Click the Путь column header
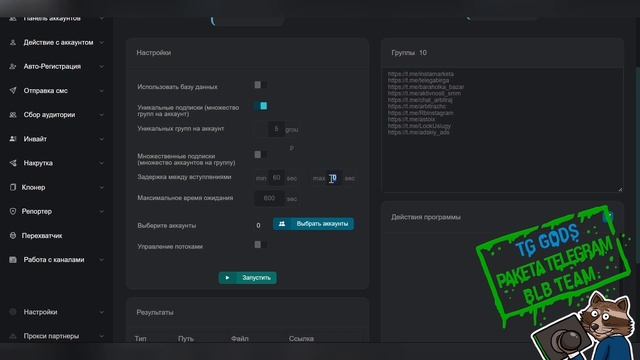Image resolution: width=640 pixels, height=360 pixels. pyautogui.click(x=186, y=338)
